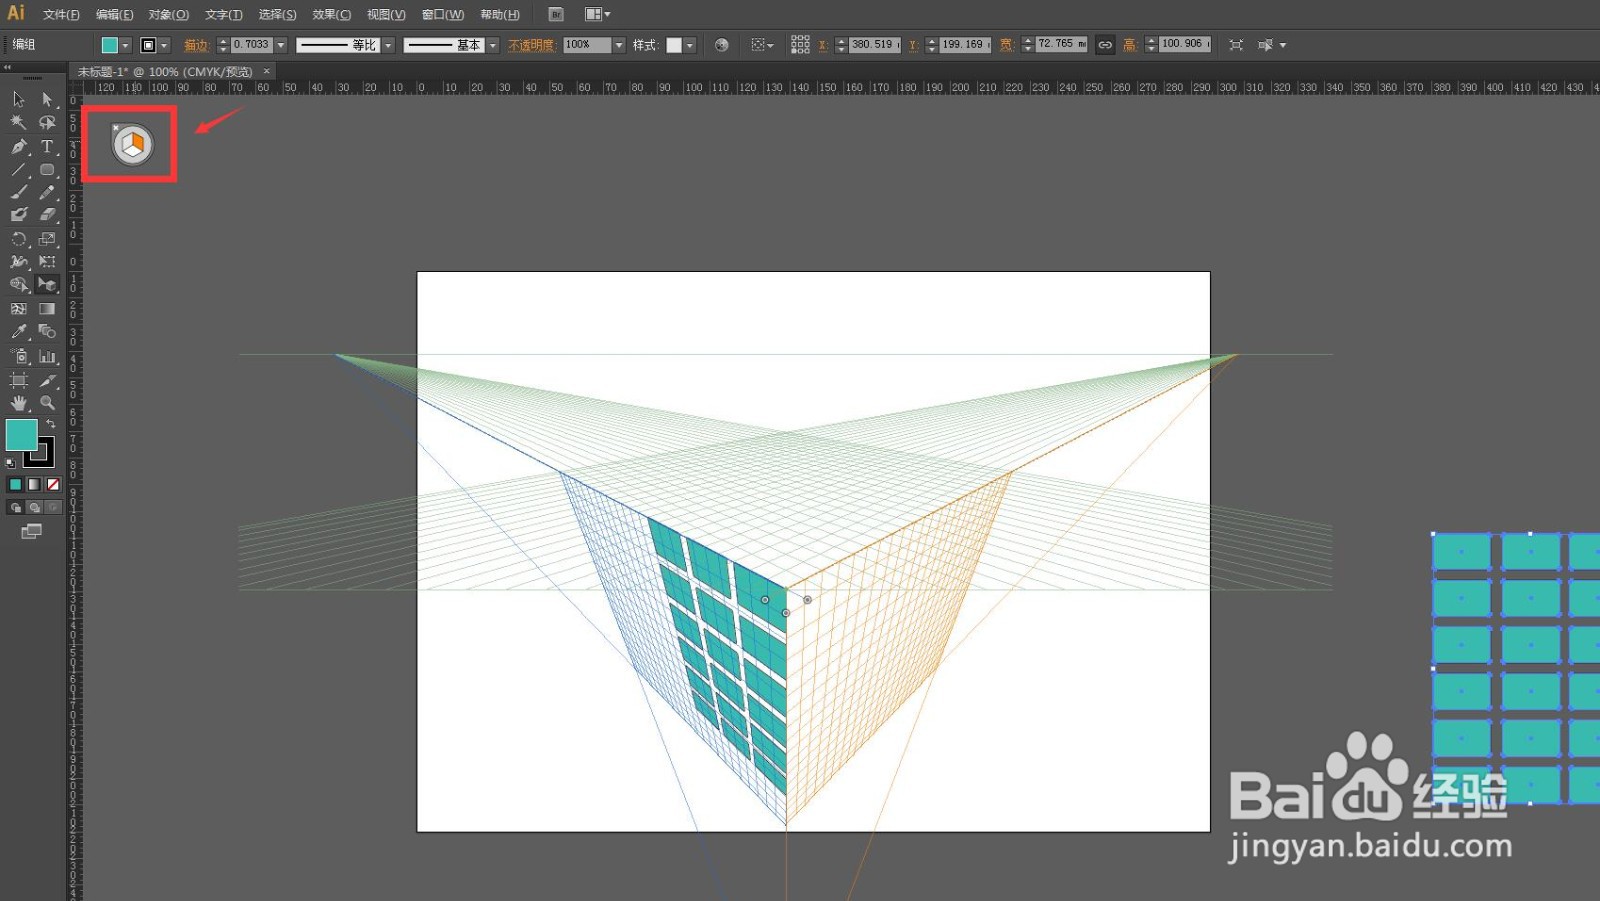Click the 描边 stroke panel link

[196, 45]
